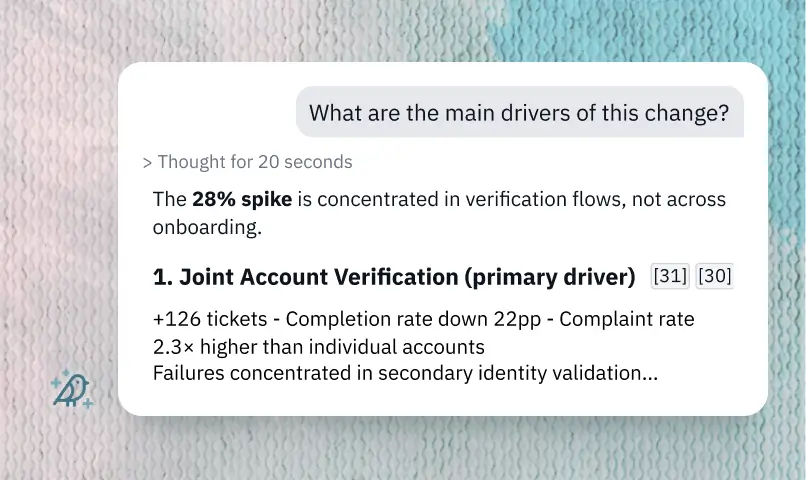The image size is (806, 480).
Task: Click the chevron before 'Thought for'
Action: coord(147,163)
